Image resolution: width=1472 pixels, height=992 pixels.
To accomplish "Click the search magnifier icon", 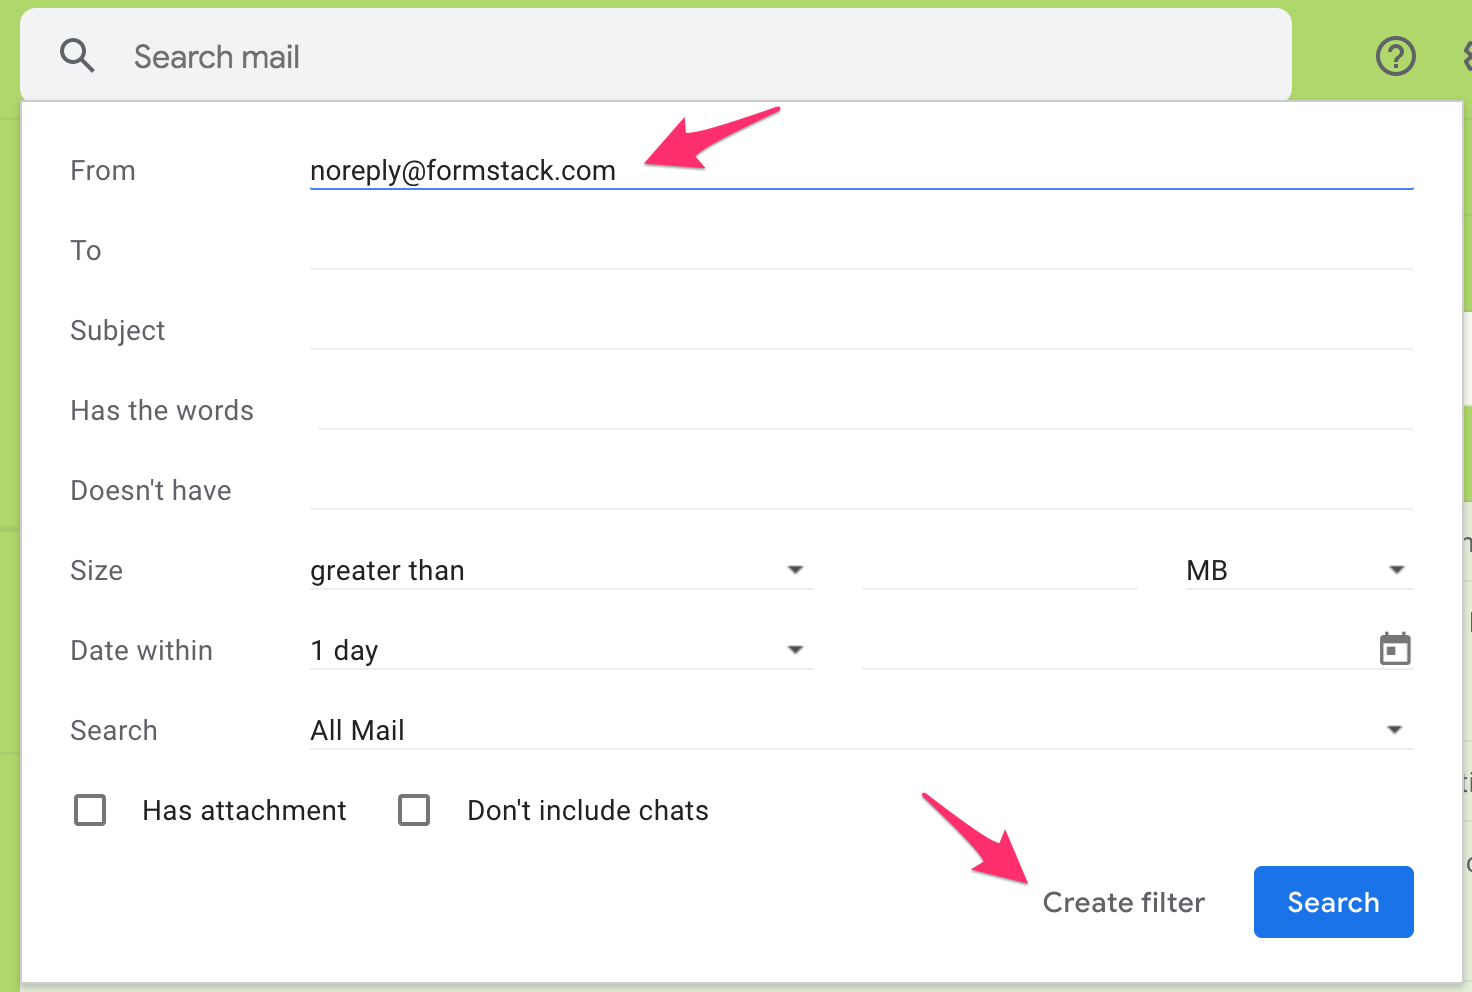I will click(77, 56).
